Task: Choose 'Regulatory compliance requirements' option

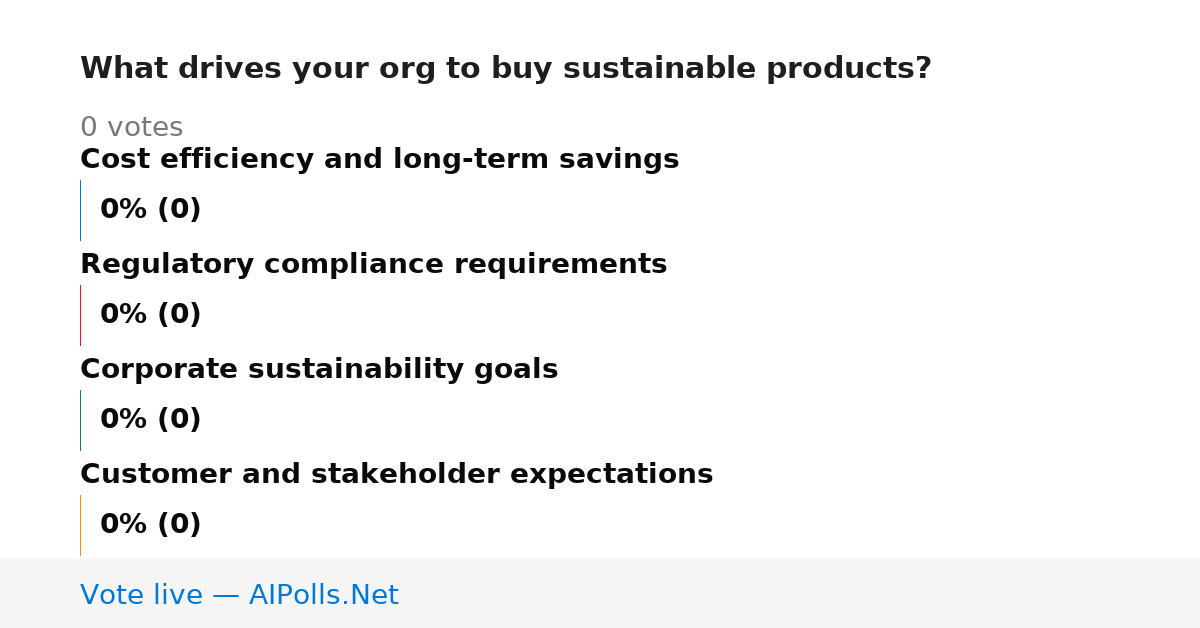Action: (373, 265)
